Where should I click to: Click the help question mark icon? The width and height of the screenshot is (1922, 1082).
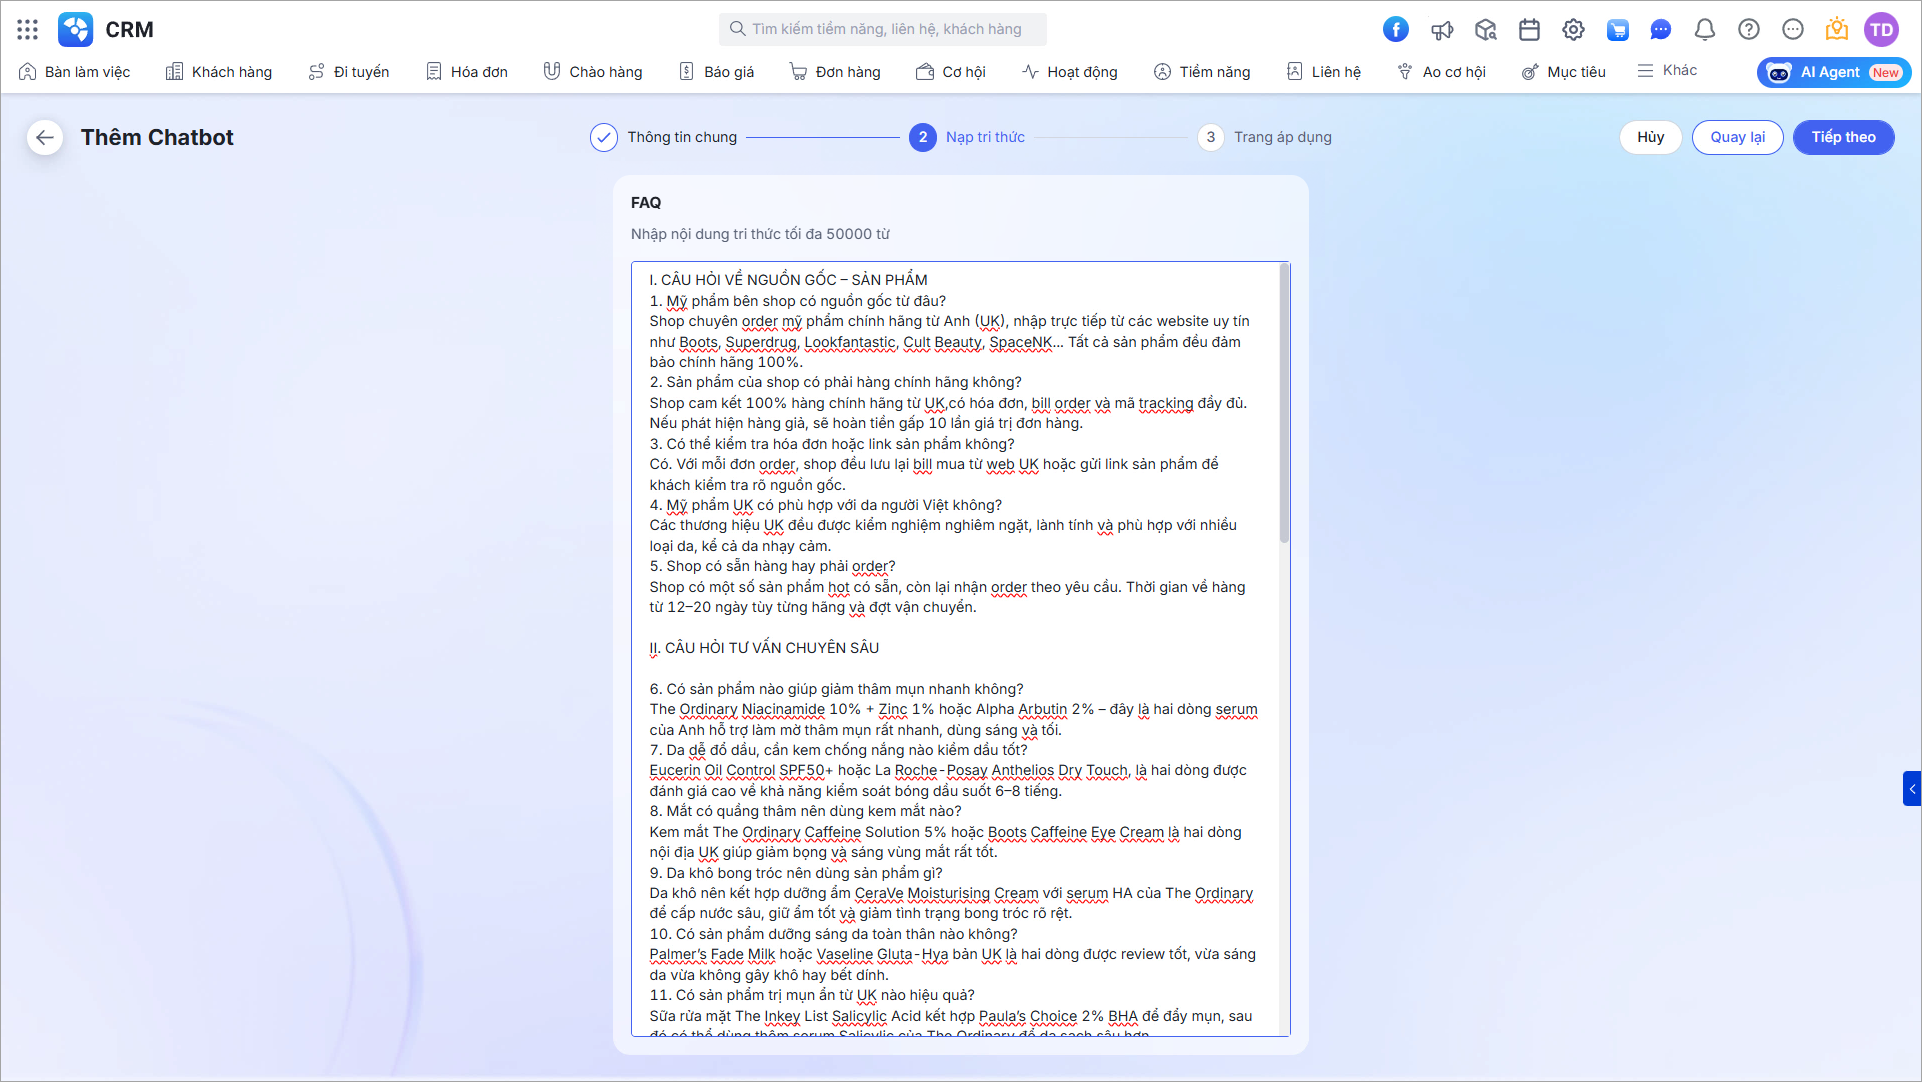1749,29
